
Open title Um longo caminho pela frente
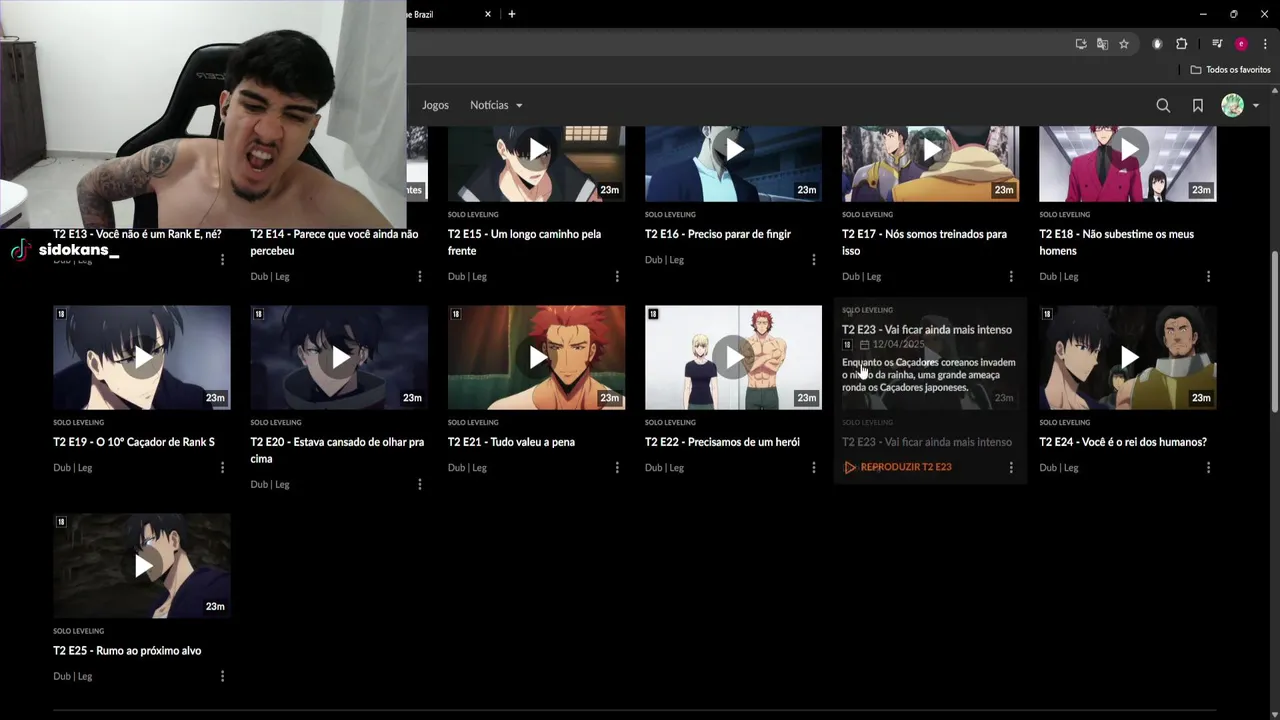pyautogui.click(x=524, y=242)
